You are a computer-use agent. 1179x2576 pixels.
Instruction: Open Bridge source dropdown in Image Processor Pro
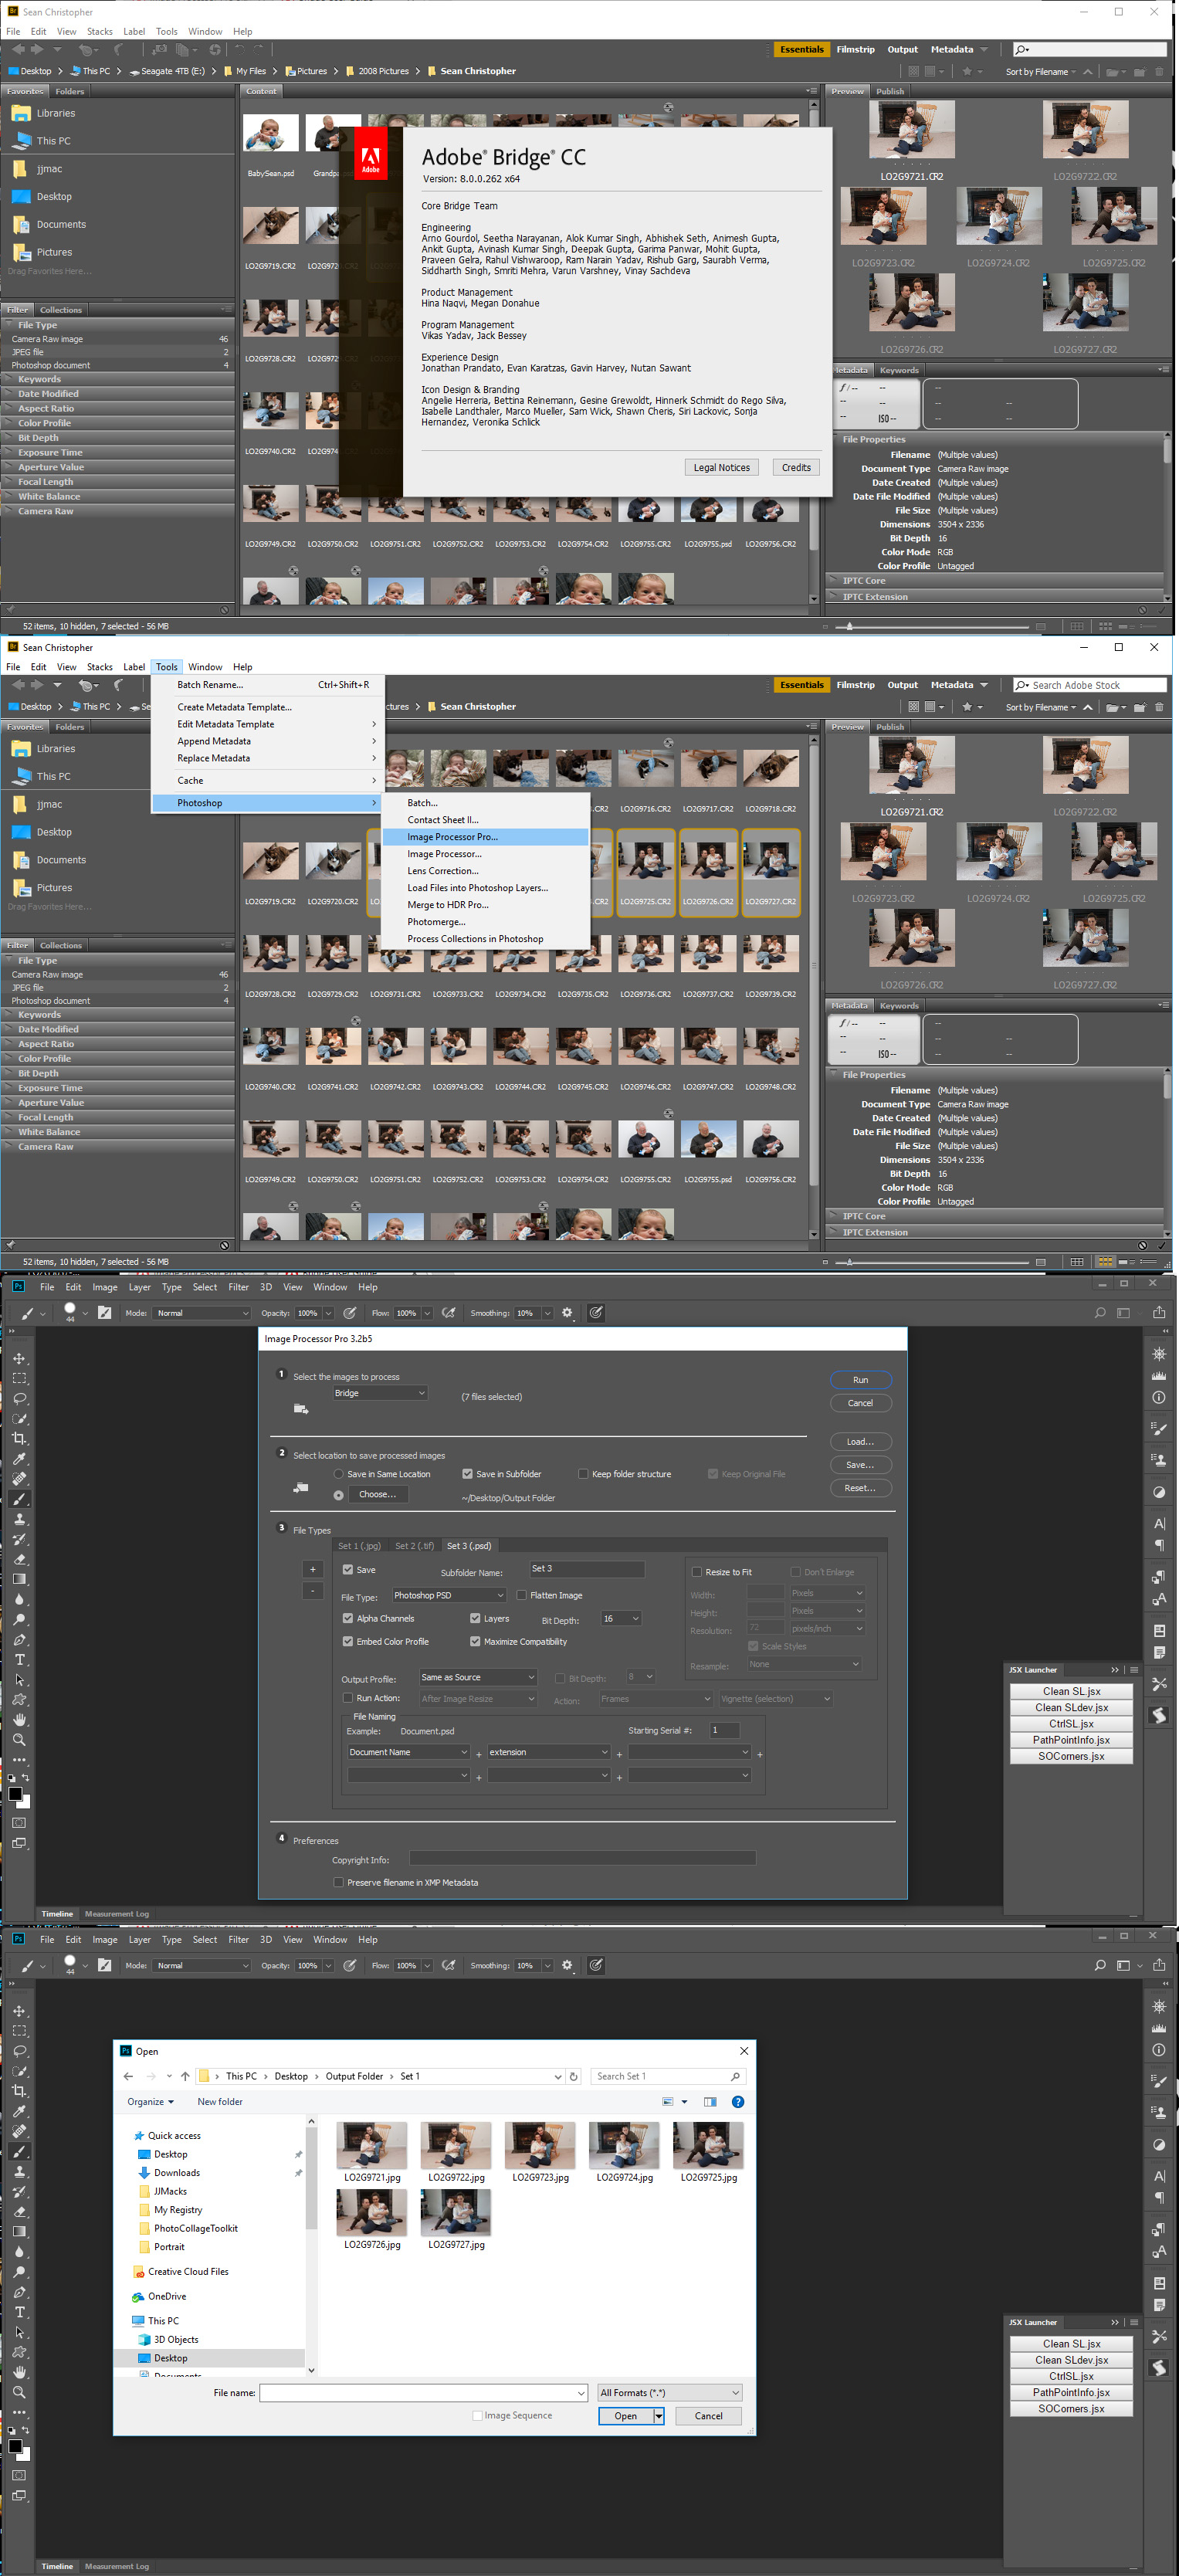tap(380, 1393)
